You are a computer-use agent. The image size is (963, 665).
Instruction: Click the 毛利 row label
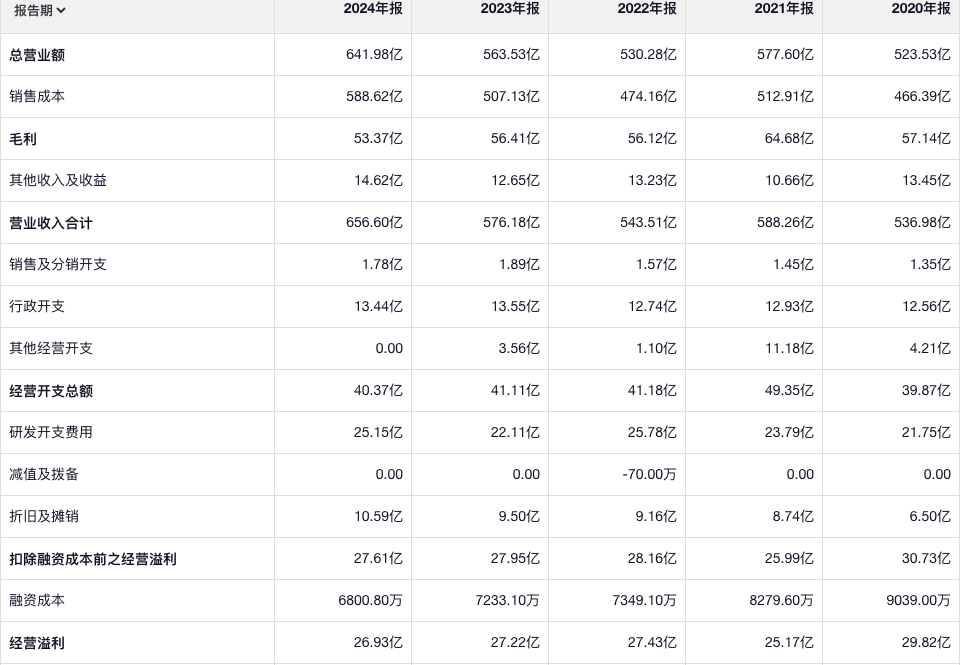point(23,139)
